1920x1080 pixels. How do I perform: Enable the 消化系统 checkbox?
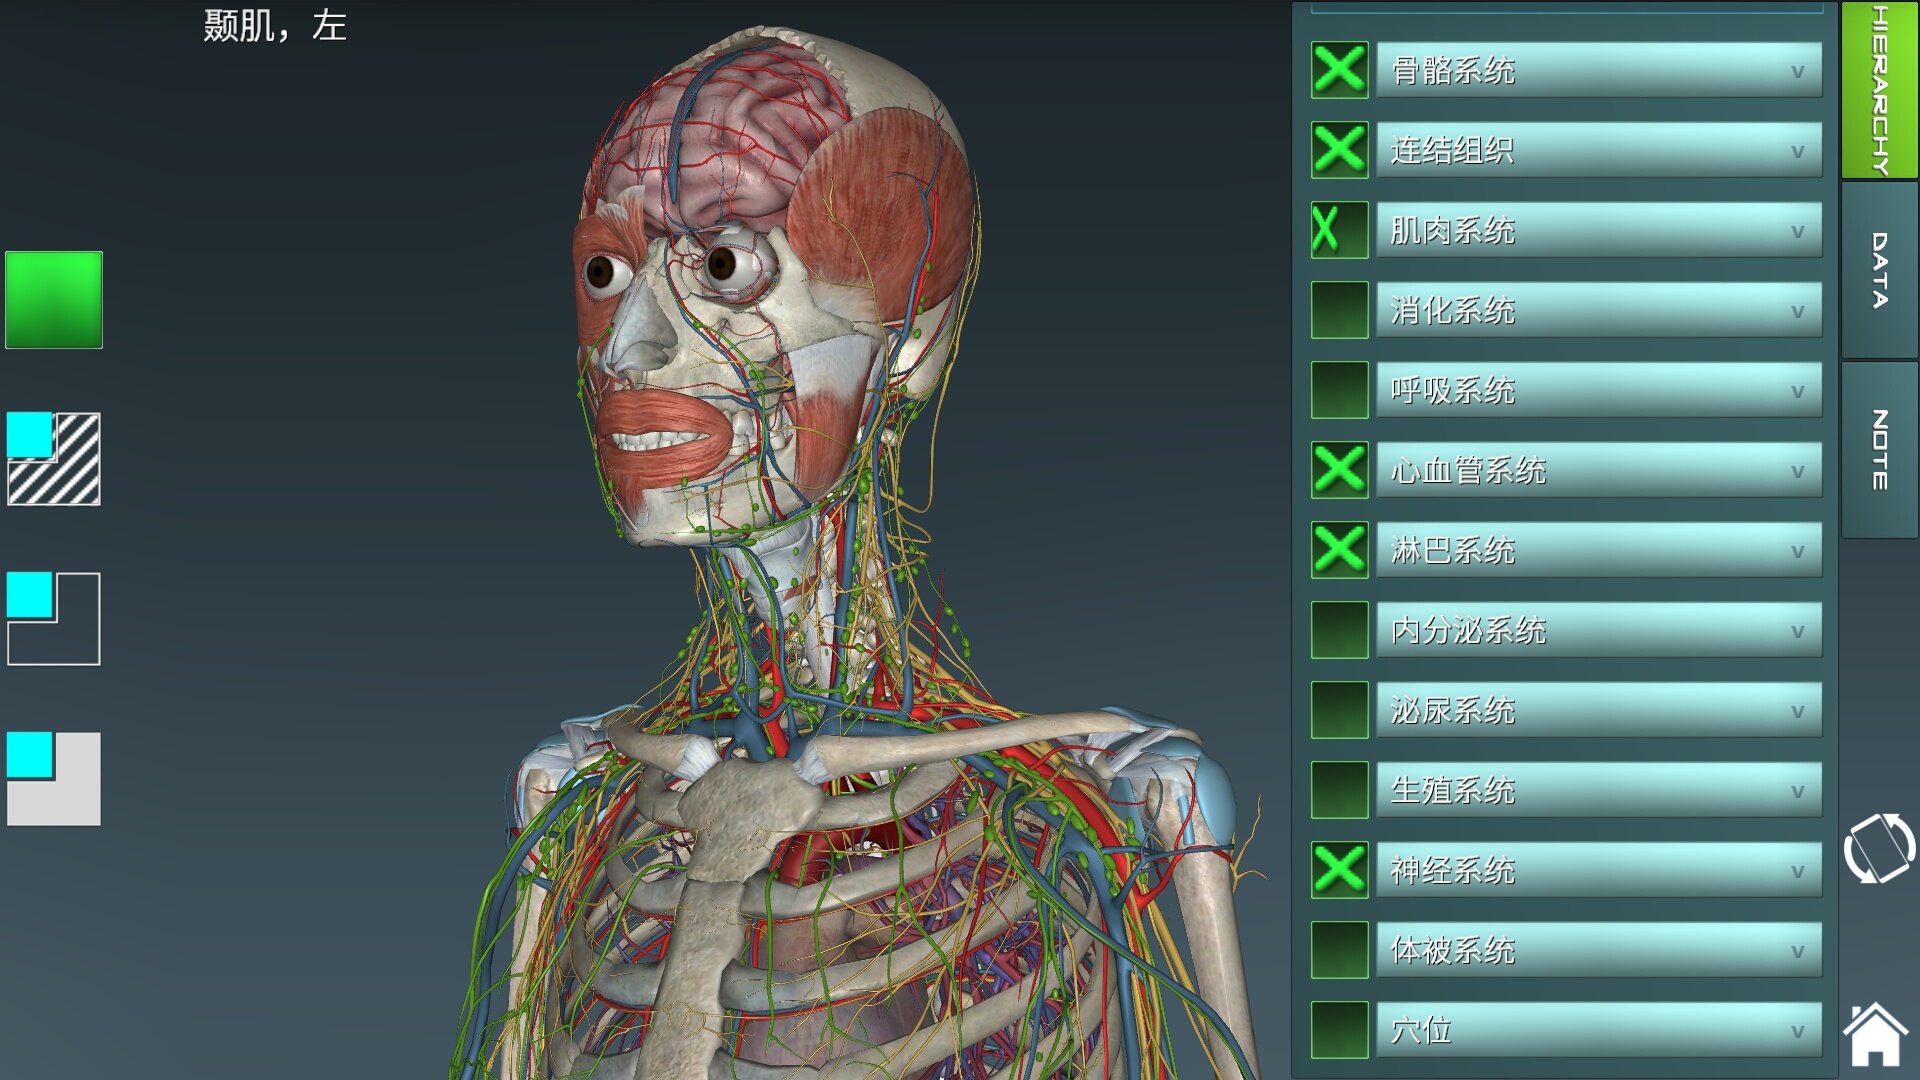point(1339,310)
